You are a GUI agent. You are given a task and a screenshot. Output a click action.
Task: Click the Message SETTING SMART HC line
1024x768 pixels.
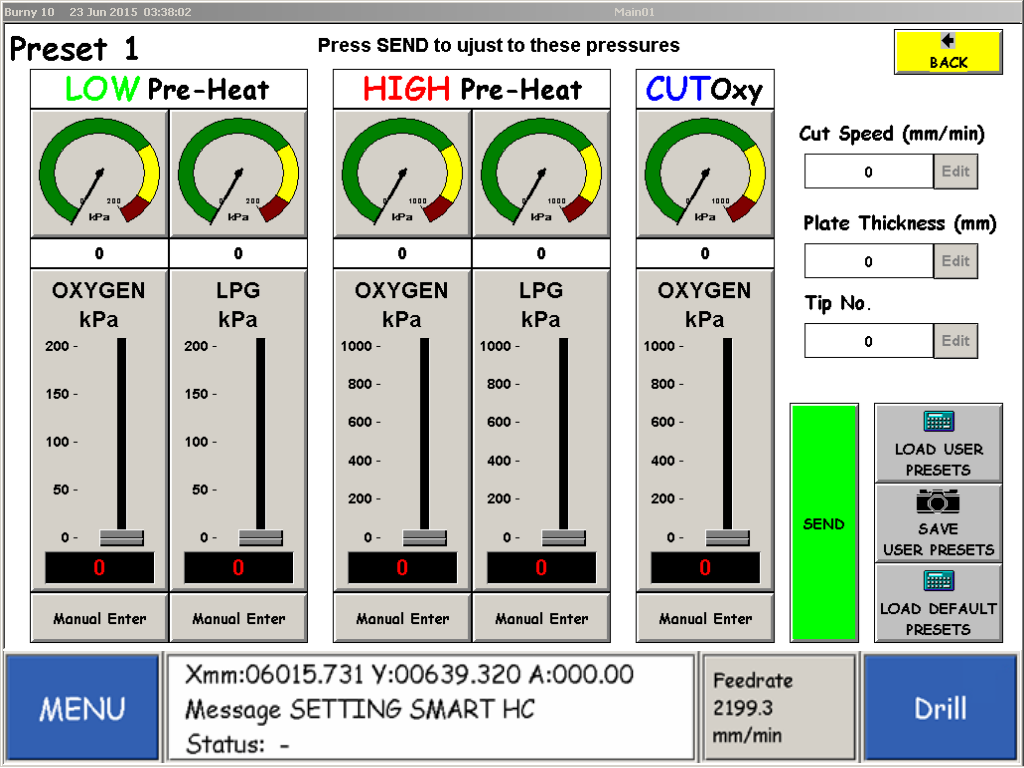point(360,710)
